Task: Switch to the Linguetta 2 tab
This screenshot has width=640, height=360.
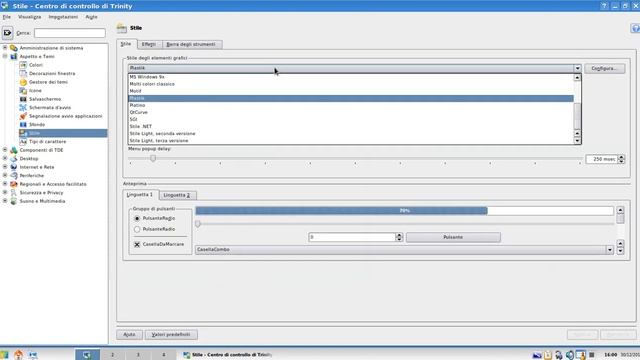Action: tap(177, 195)
